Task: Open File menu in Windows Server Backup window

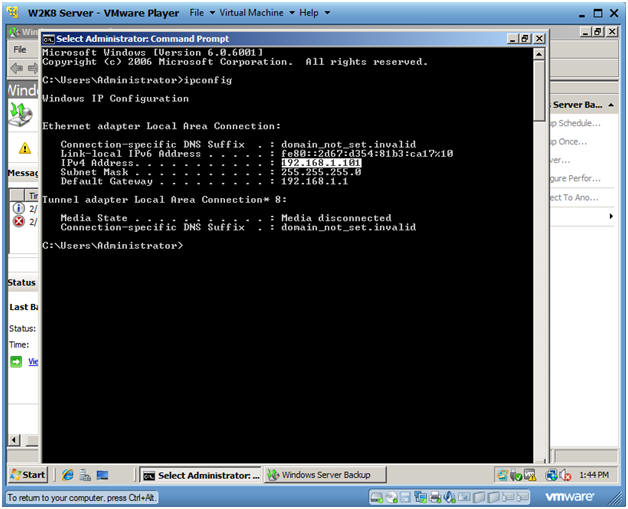Action: click(x=20, y=49)
